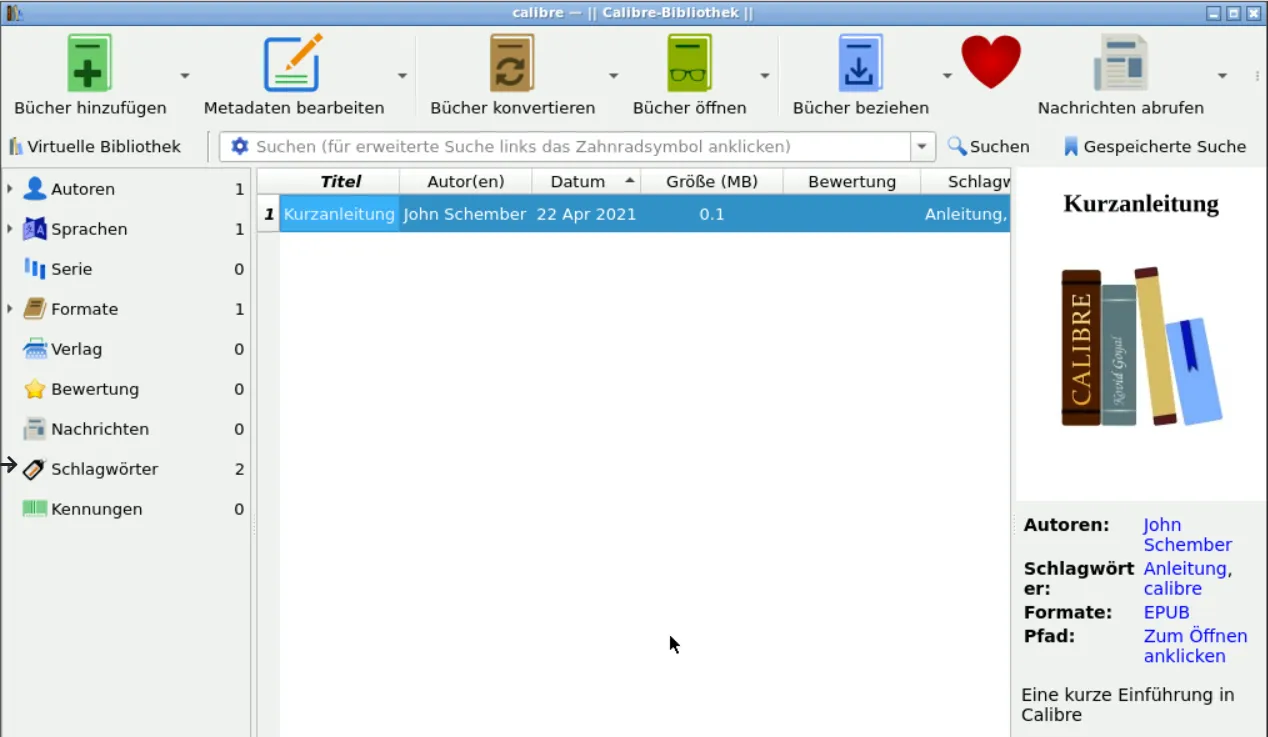This screenshot has width=1268, height=737.
Task: Click the Nachrichten sidebar newspaper icon
Action: point(35,429)
